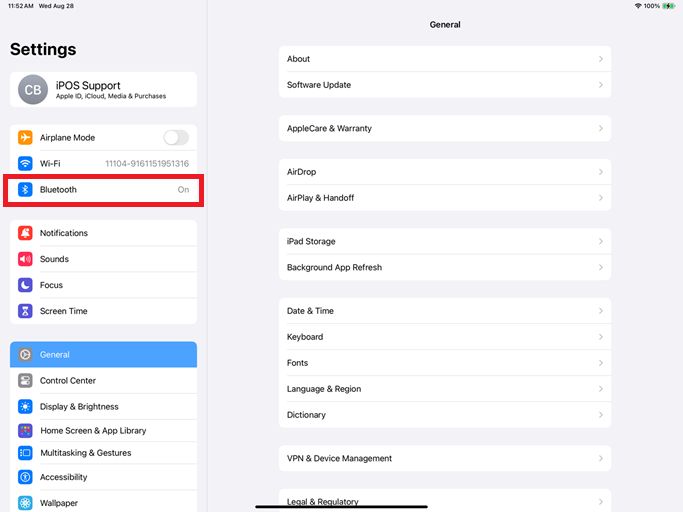Viewport: 683px width, 512px height.
Task: Tap the General gear icon
Action: (x=25, y=354)
